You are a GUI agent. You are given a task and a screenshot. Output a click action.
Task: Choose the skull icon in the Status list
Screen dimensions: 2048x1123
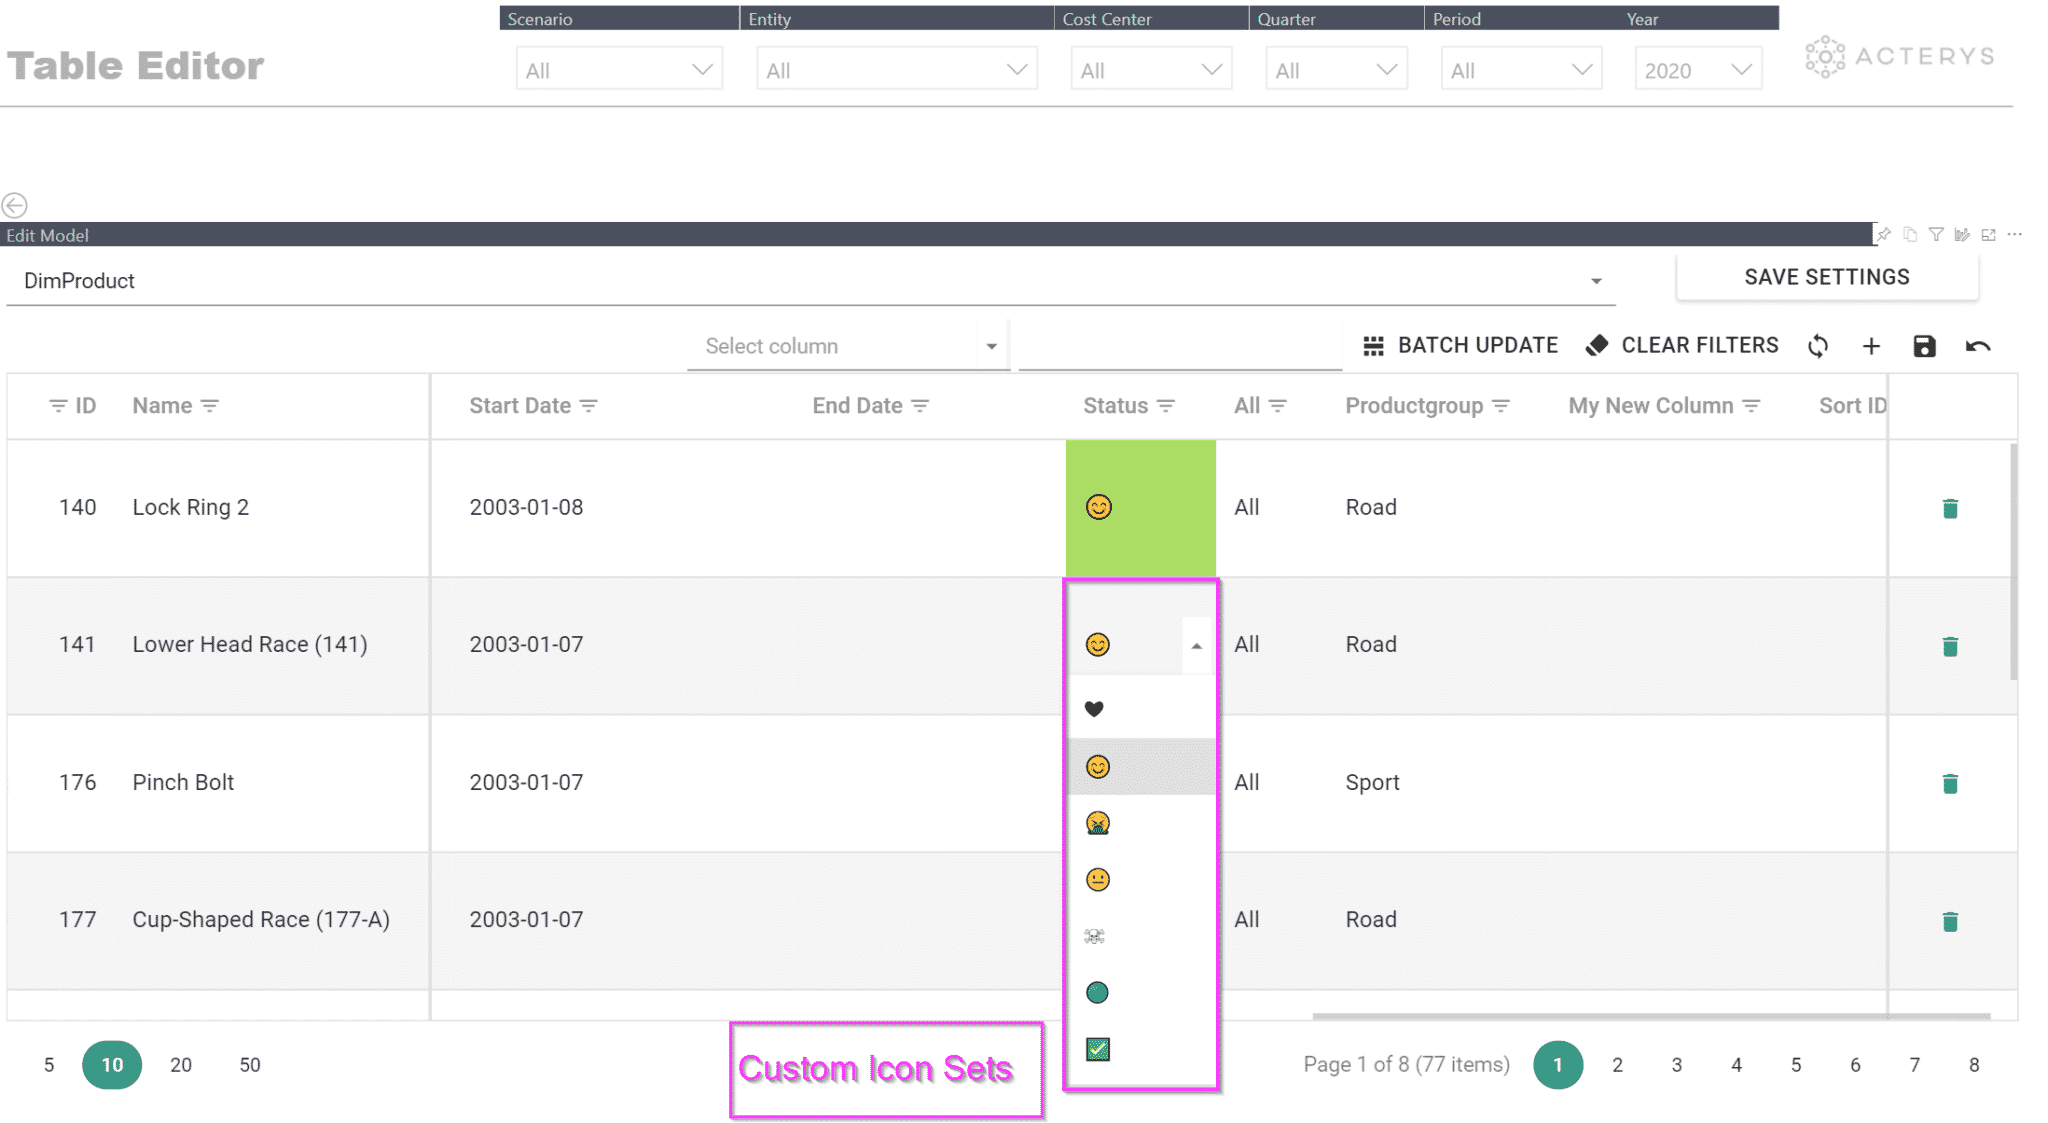pos(1095,936)
